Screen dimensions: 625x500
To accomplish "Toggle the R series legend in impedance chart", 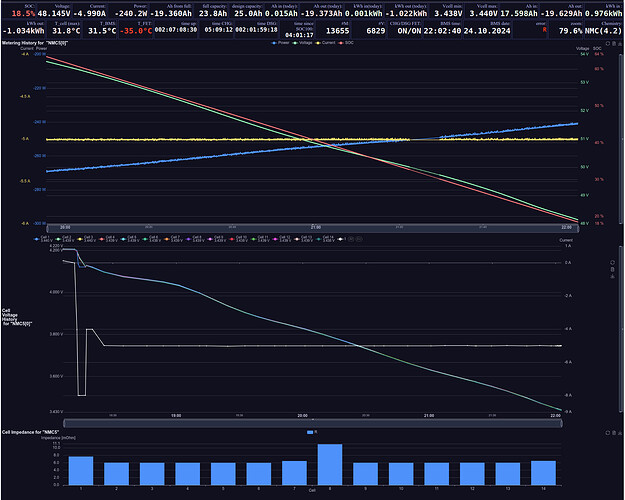I will [313, 432].
